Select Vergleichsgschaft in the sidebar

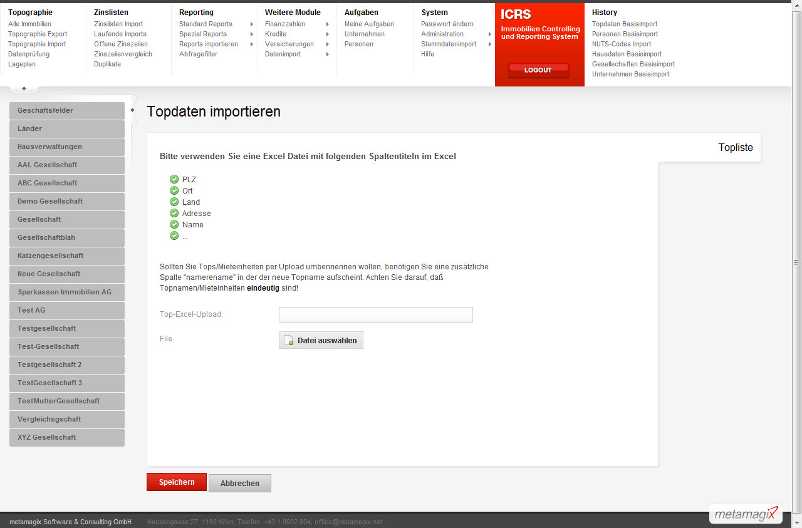[x=67, y=420]
